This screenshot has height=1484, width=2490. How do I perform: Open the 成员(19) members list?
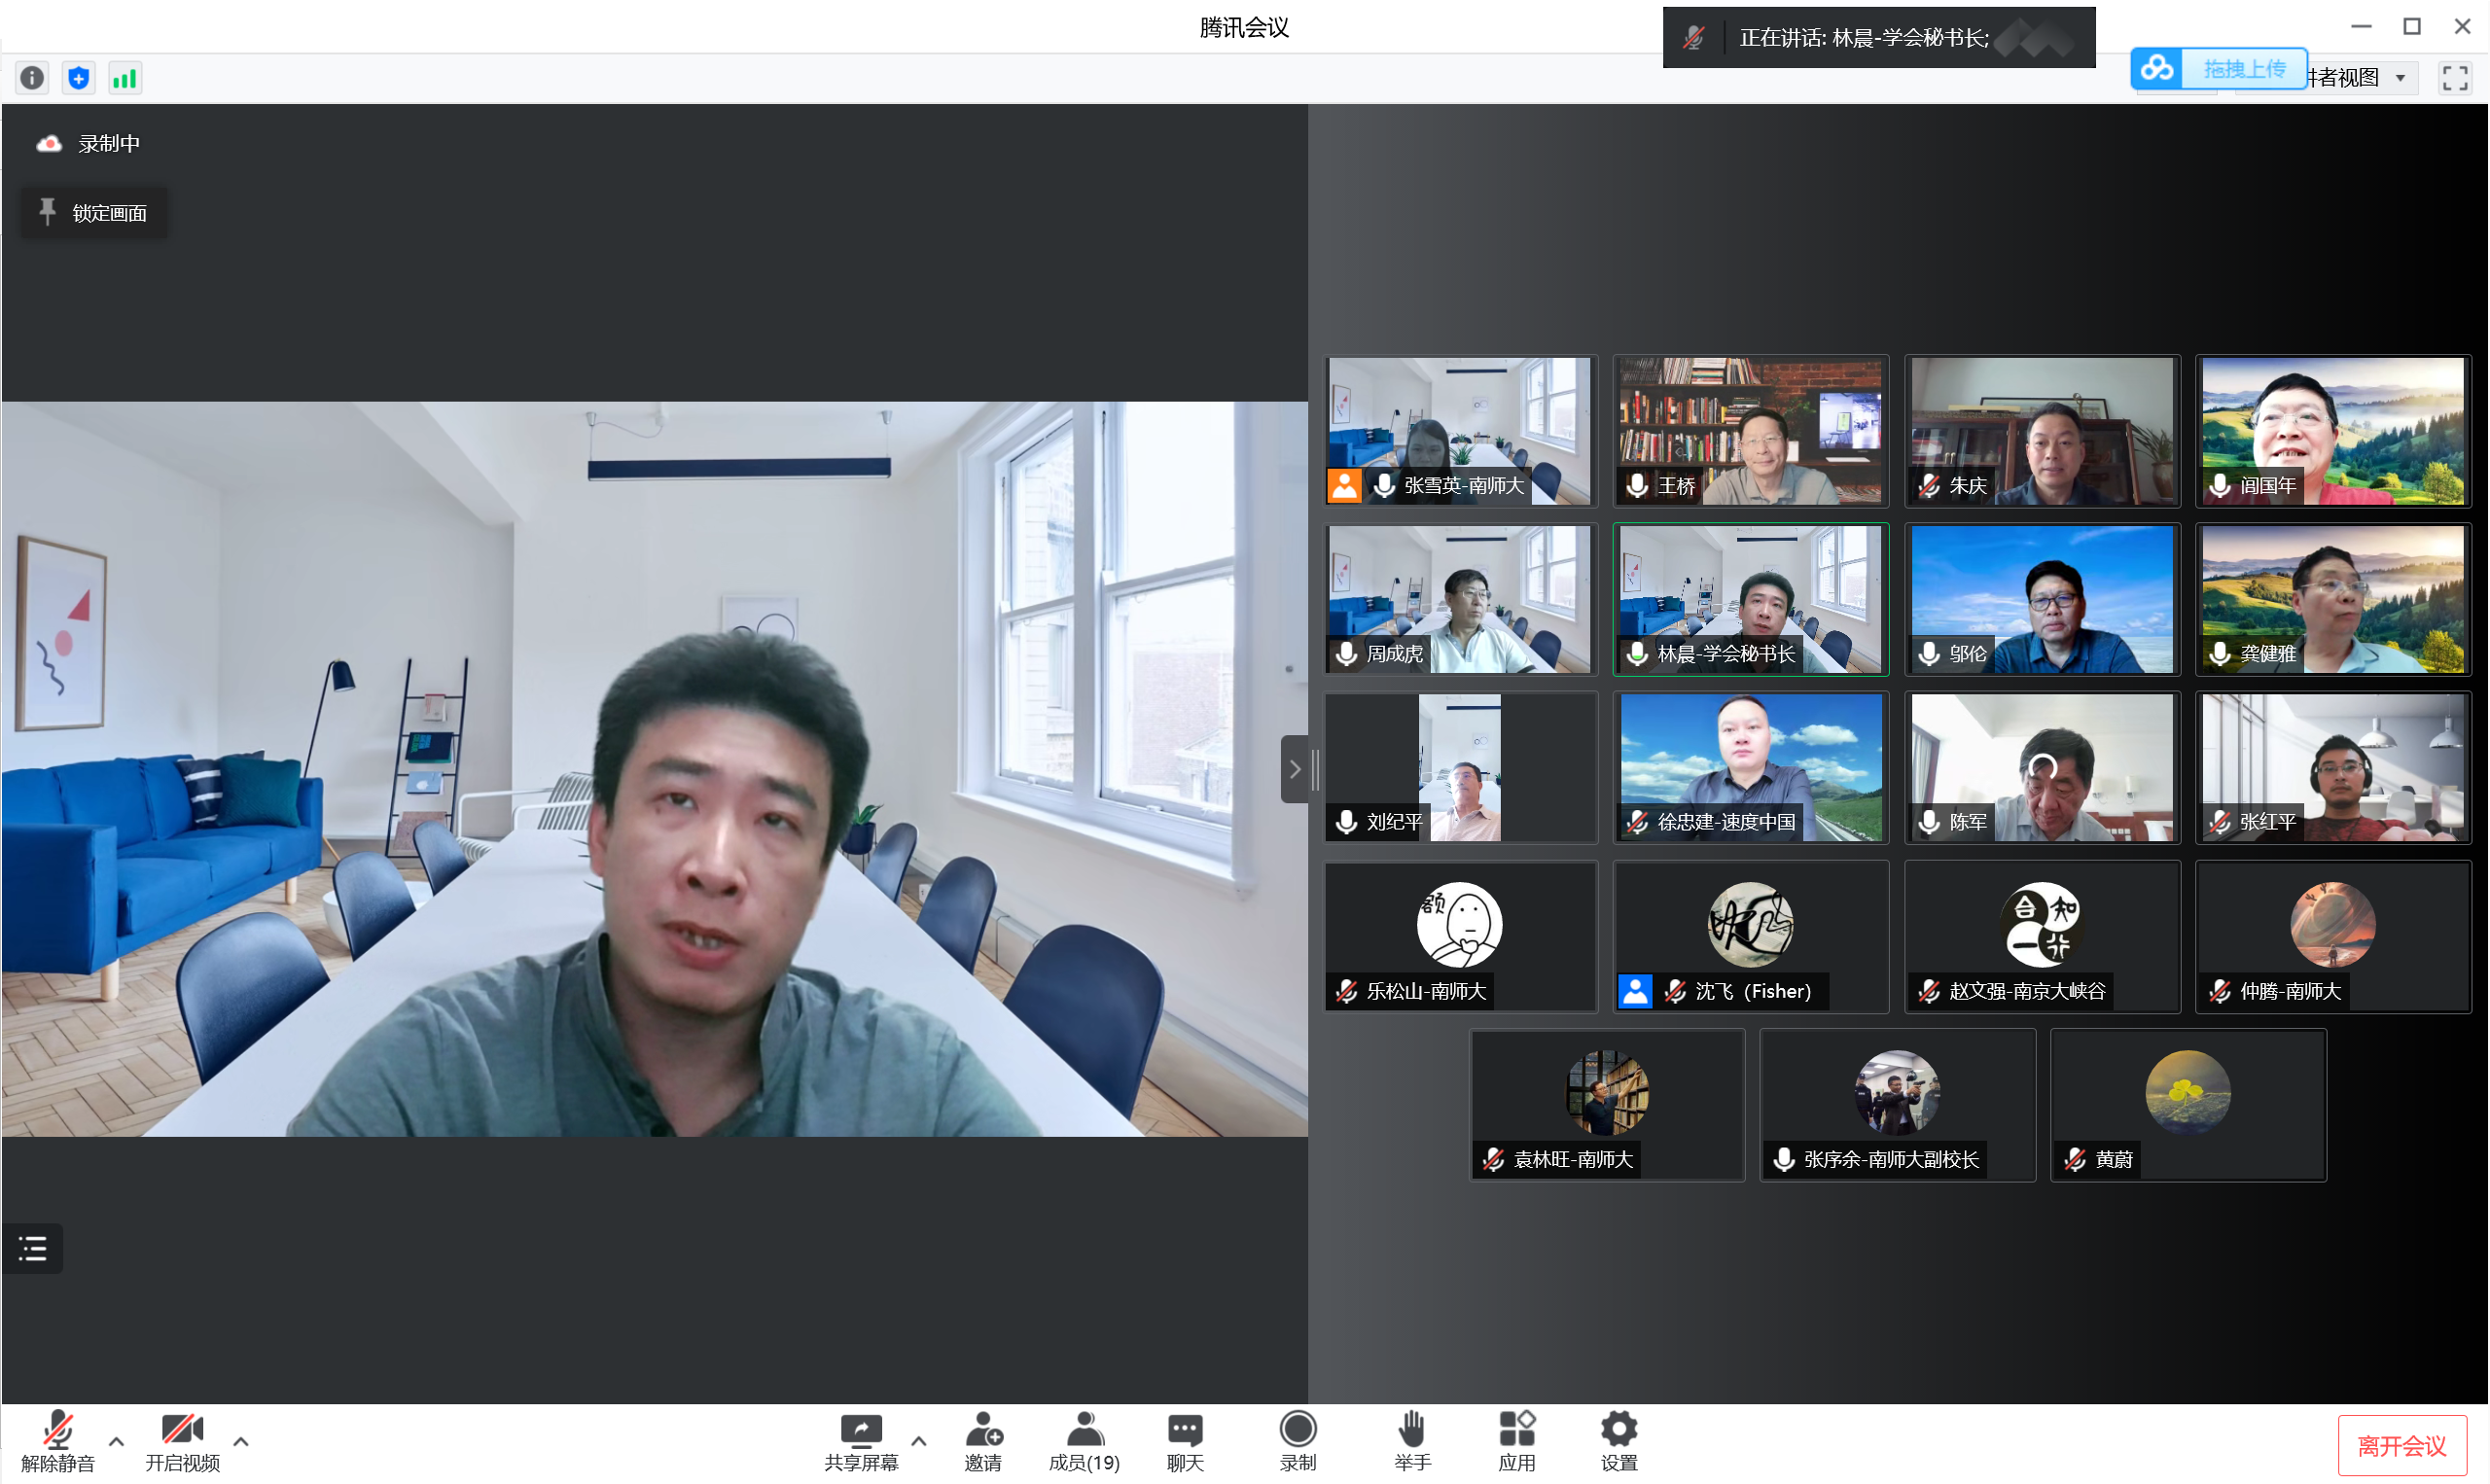pyautogui.click(x=1085, y=1442)
